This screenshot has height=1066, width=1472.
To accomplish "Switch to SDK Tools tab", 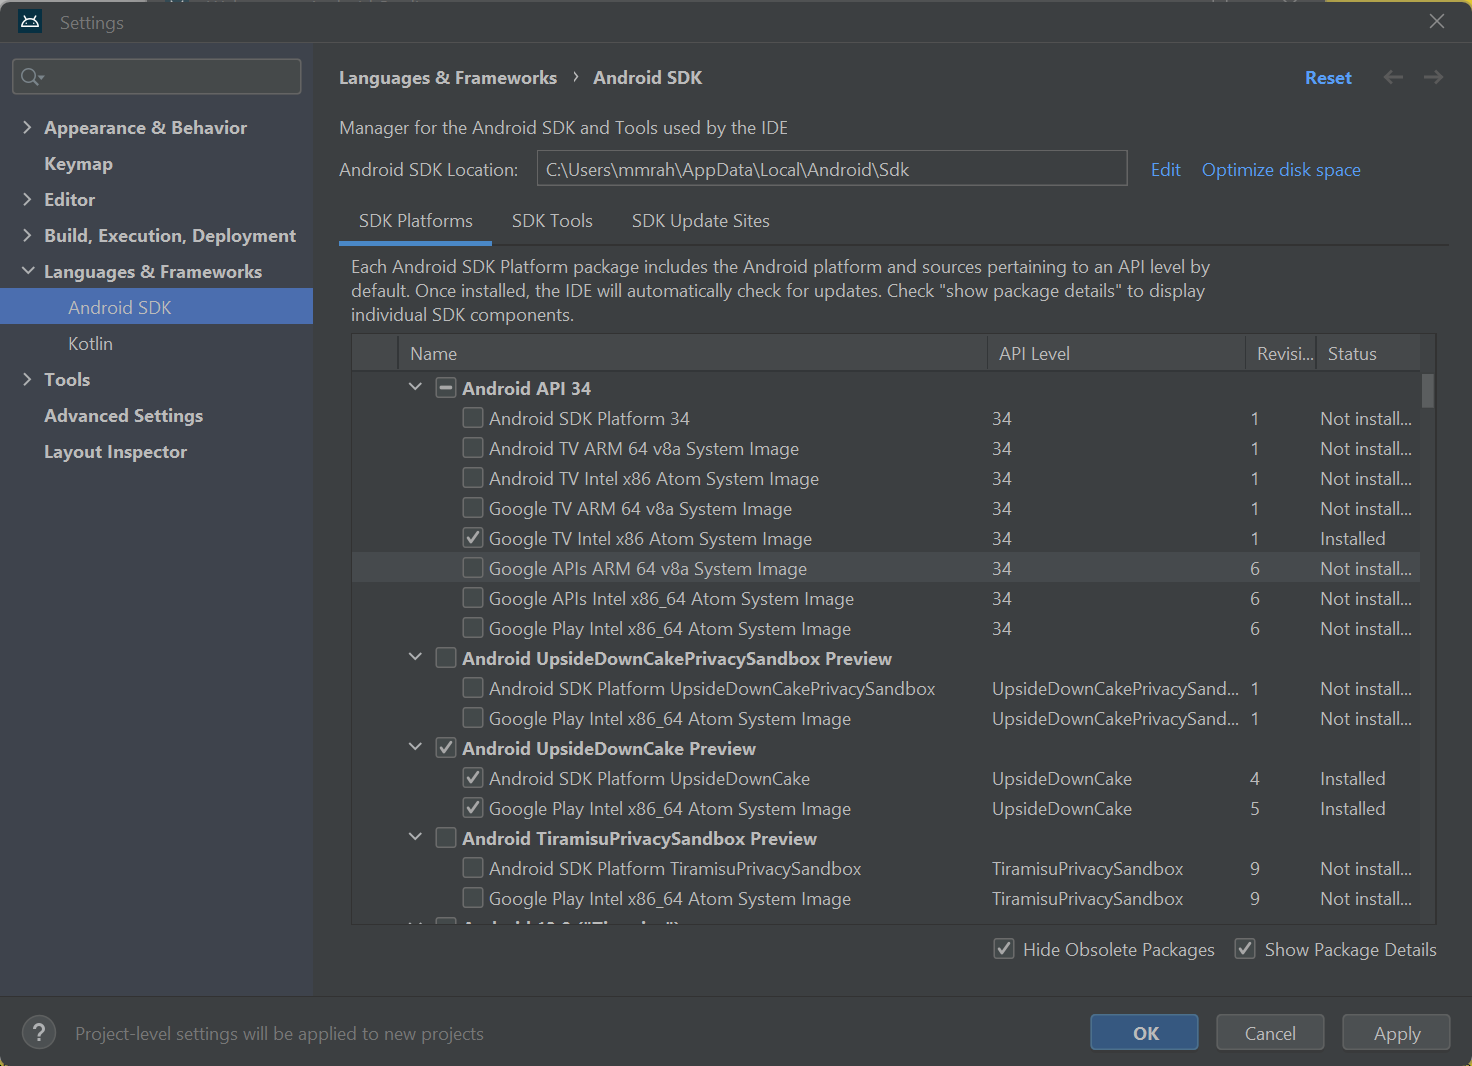I will pos(552,221).
